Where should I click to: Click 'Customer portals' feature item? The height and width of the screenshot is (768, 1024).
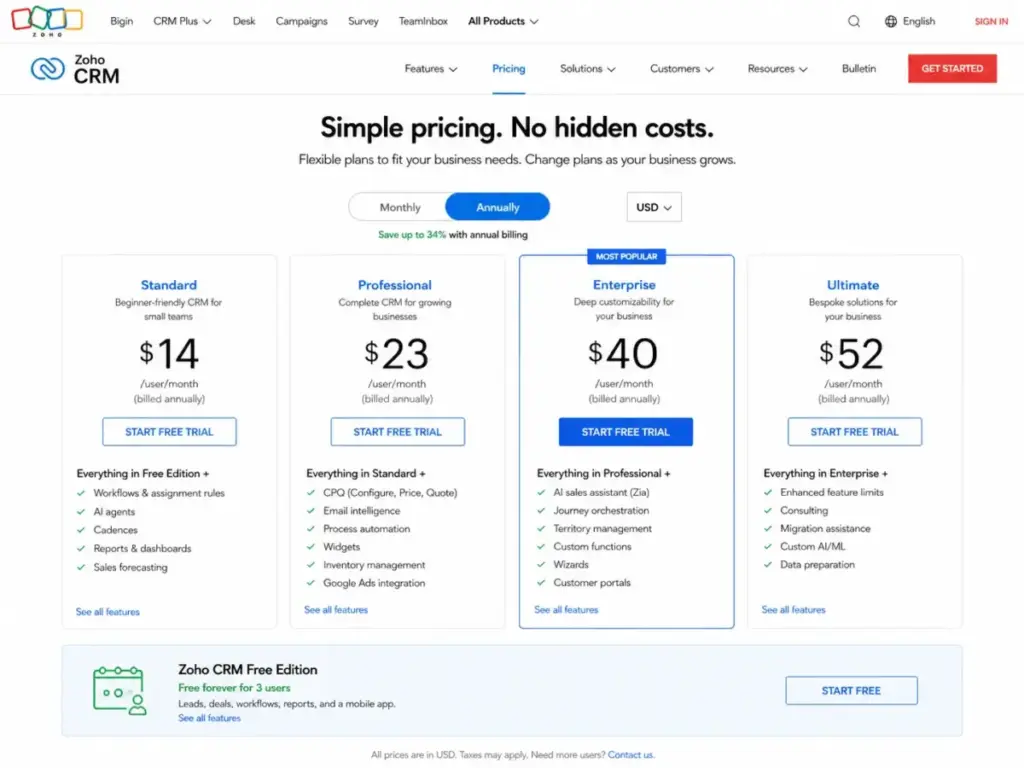tap(592, 582)
